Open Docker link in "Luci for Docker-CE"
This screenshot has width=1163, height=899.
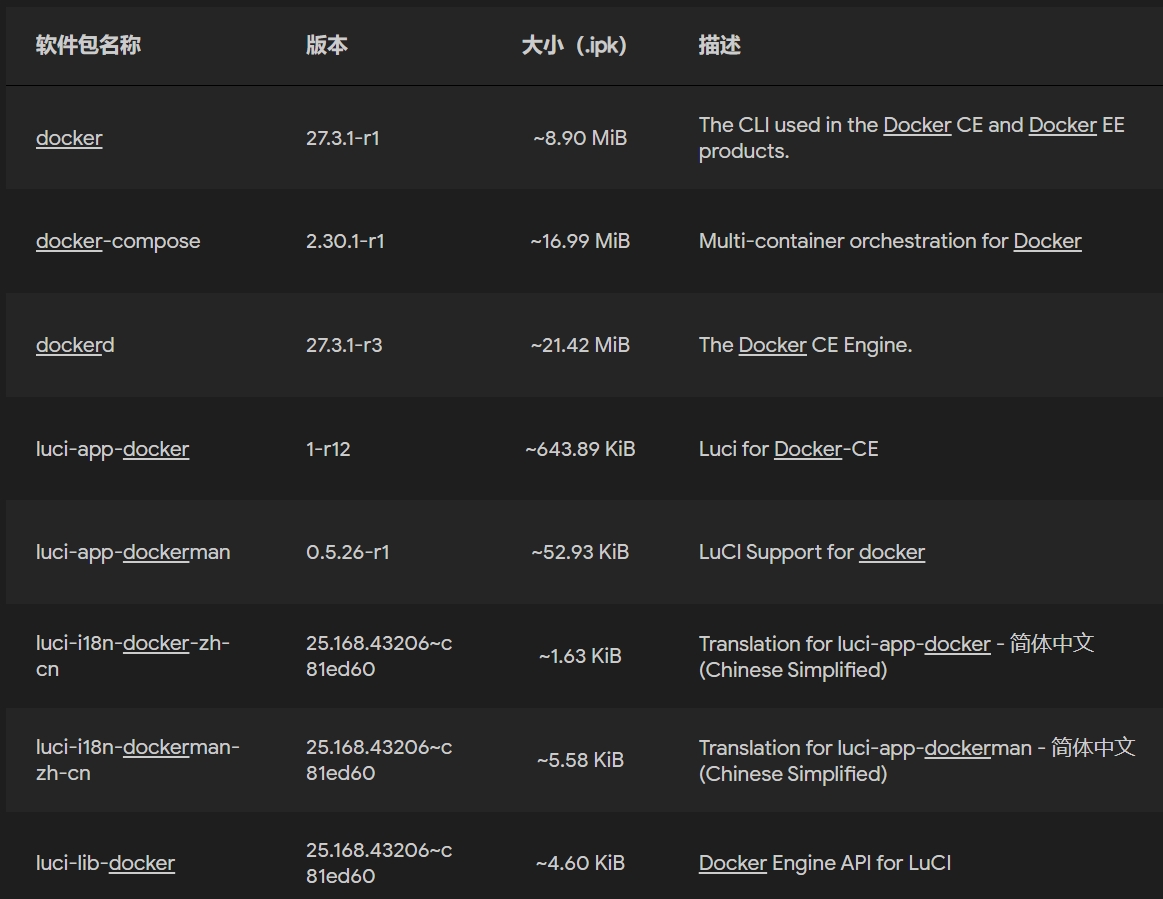807,449
